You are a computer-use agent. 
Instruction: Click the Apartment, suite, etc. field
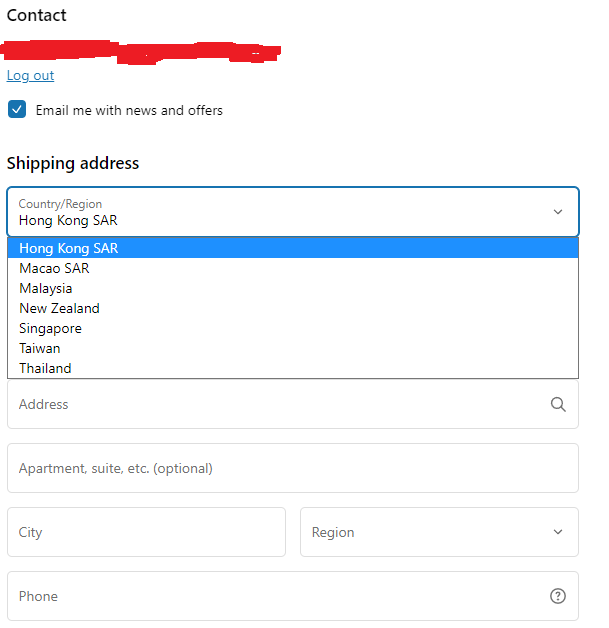tap(293, 468)
